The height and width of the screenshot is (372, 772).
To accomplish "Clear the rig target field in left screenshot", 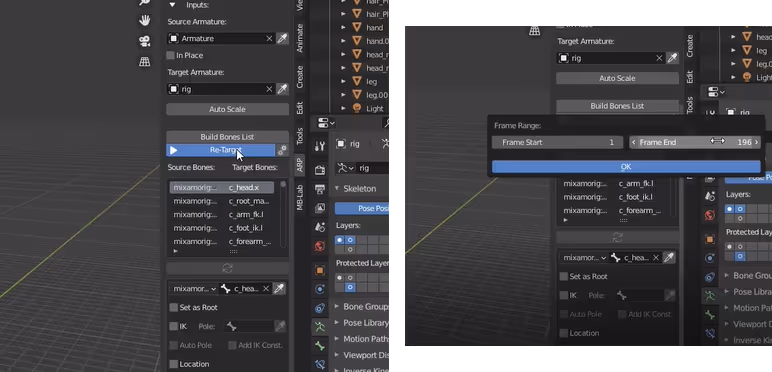I will pos(269,89).
